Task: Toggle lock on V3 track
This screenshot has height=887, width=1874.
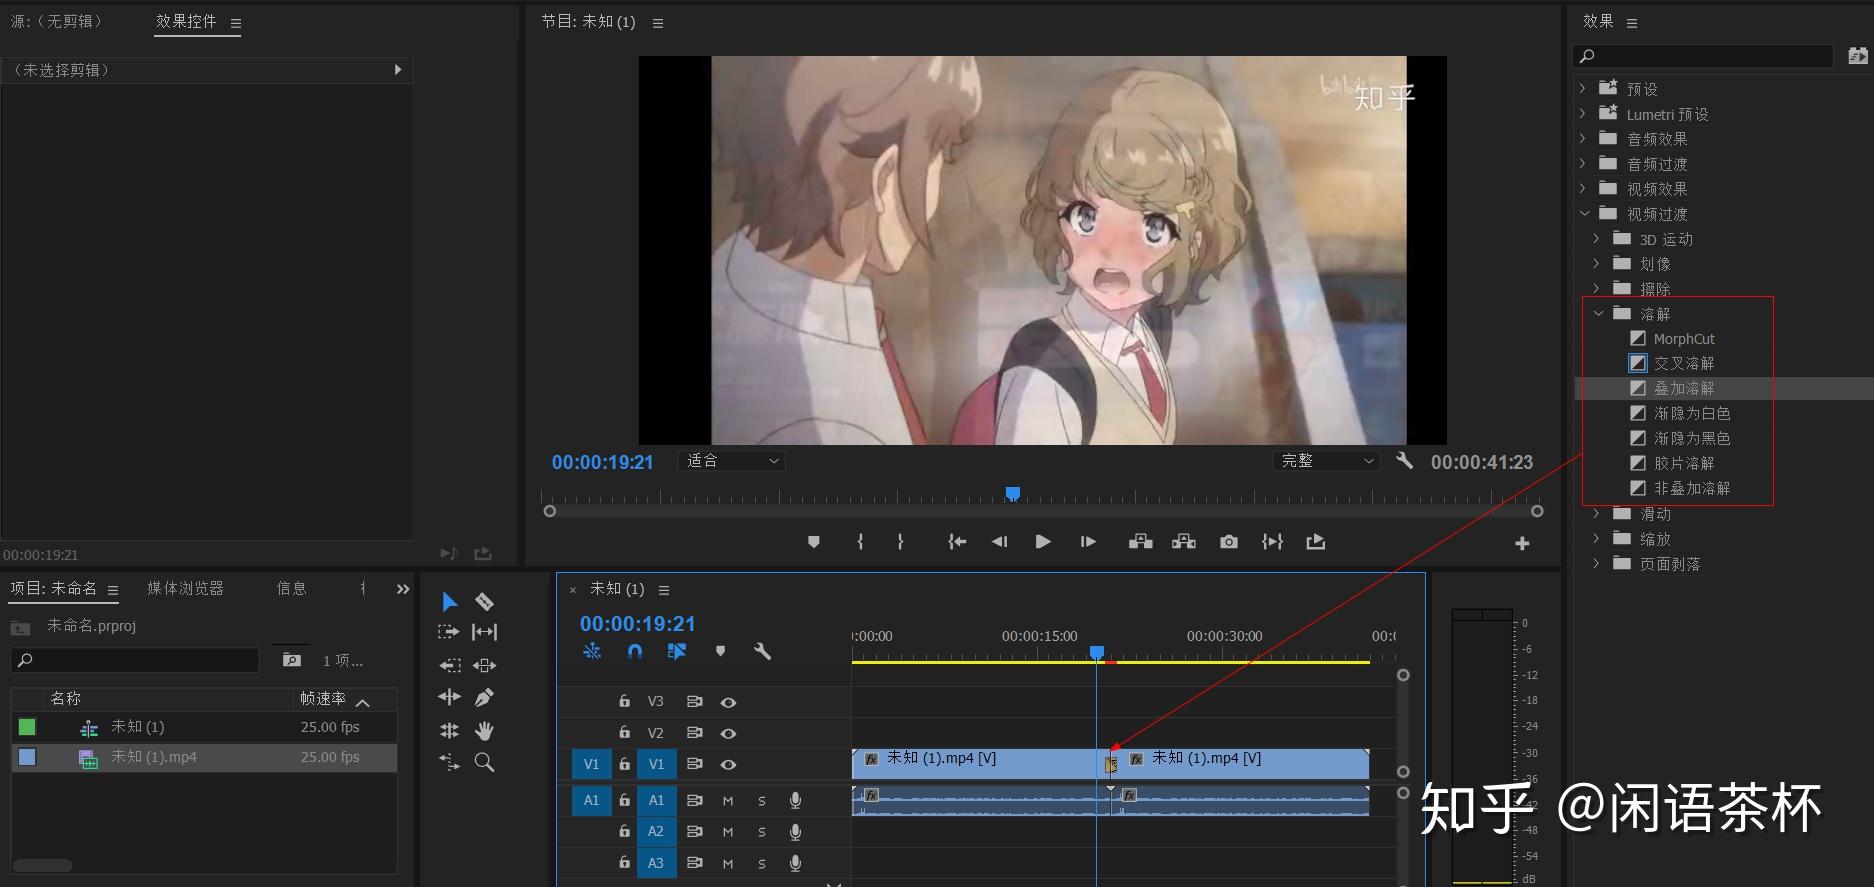Action: (624, 701)
